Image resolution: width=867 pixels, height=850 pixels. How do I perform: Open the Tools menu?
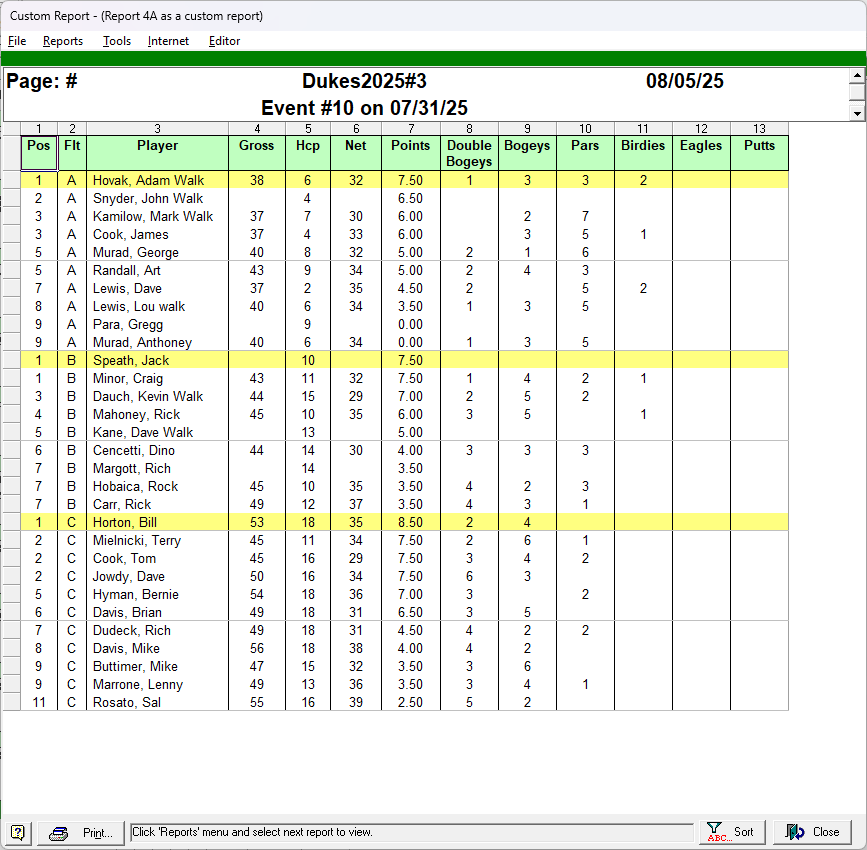(x=117, y=41)
